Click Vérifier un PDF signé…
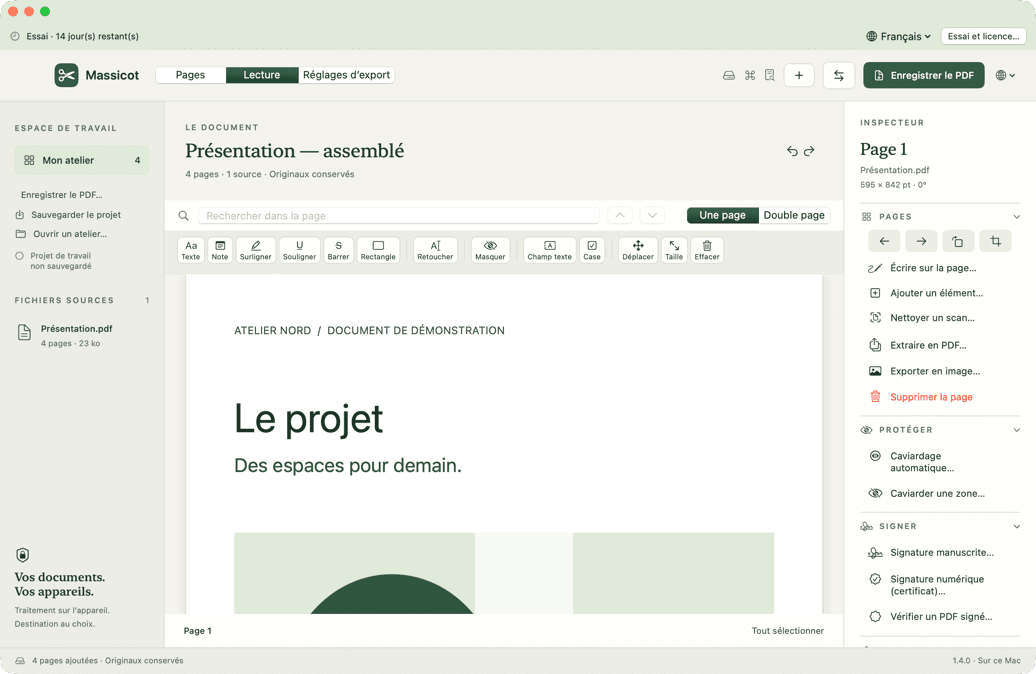Image resolution: width=1036 pixels, height=674 pixels. click(x=930, y=617)
